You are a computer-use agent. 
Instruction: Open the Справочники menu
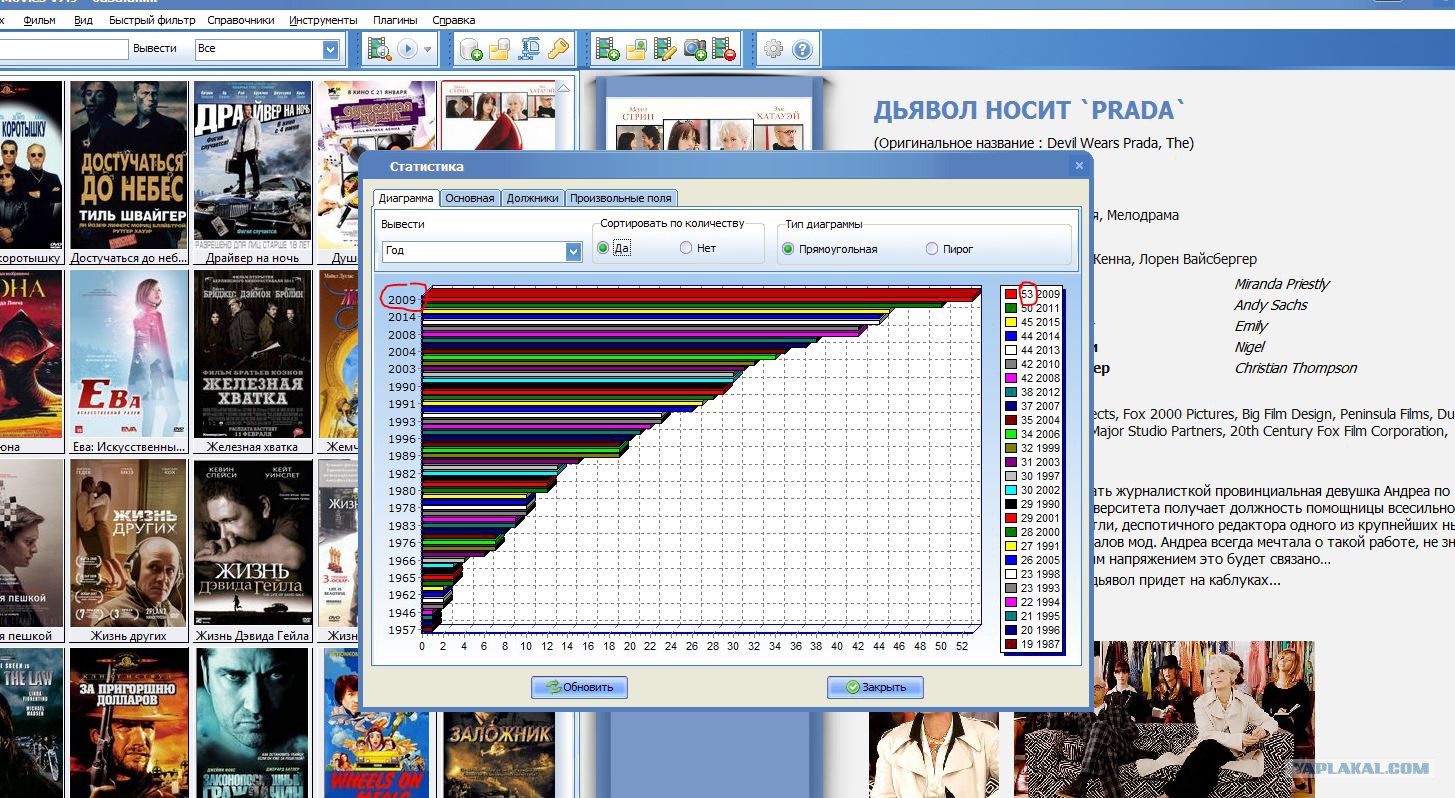(241, 20)
